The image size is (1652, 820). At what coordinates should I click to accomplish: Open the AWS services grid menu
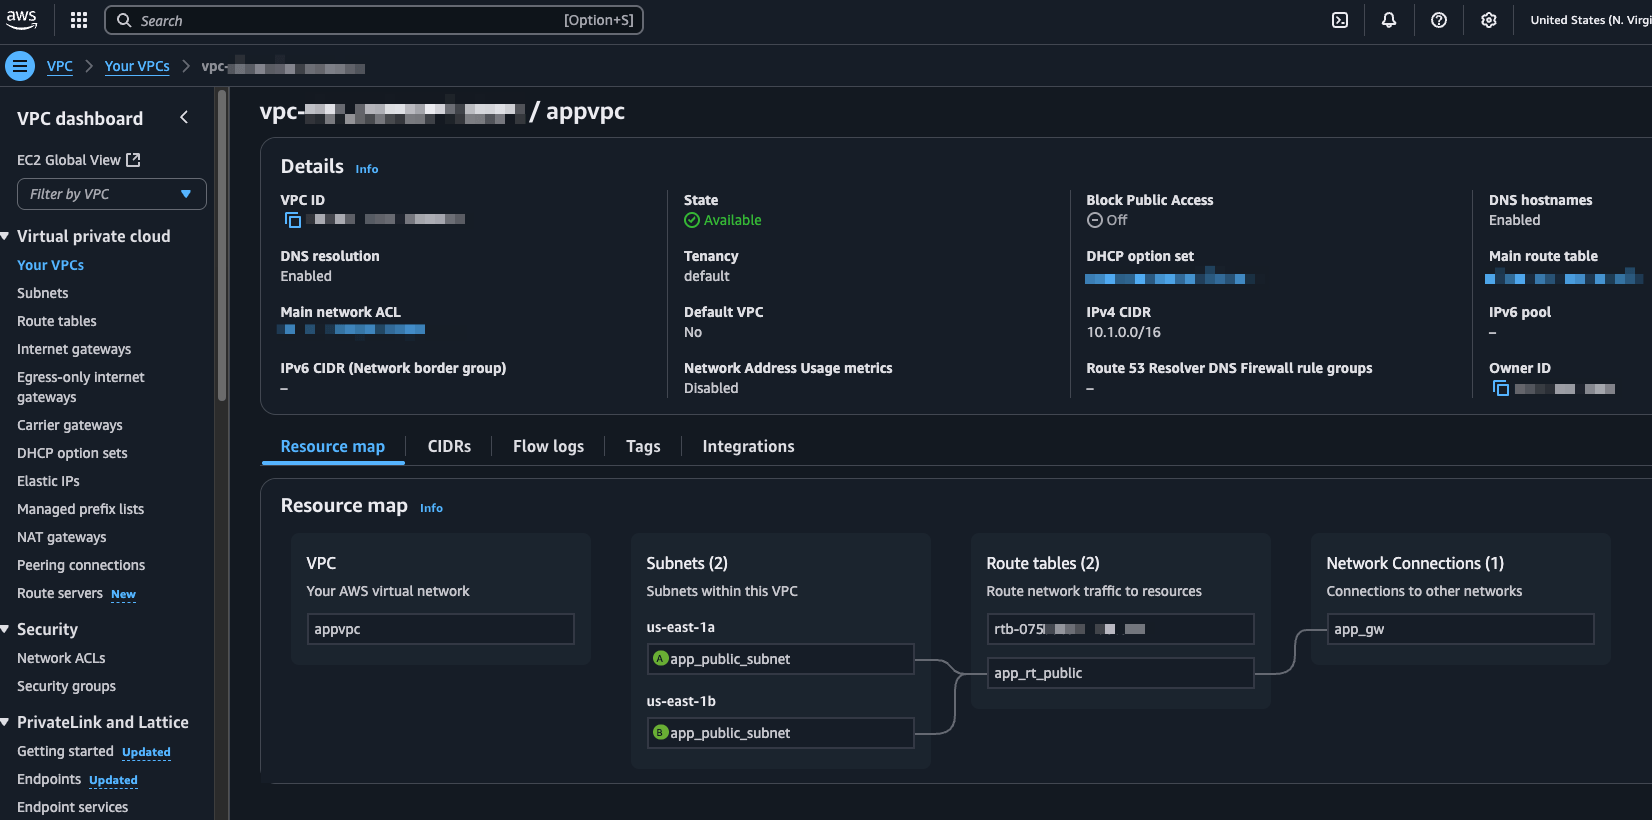(x=79, y=20)
